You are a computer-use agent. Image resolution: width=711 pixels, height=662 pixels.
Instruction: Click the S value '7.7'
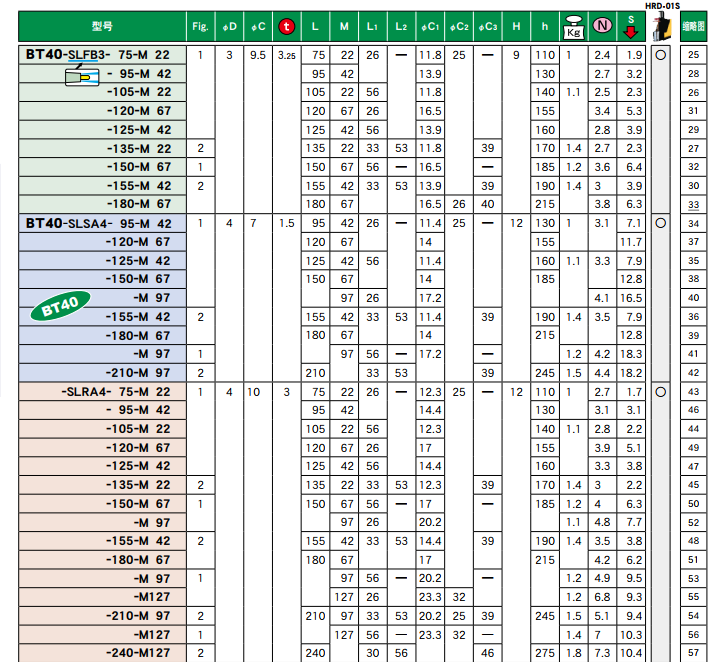pyautogui.click(x=634, y=522)
